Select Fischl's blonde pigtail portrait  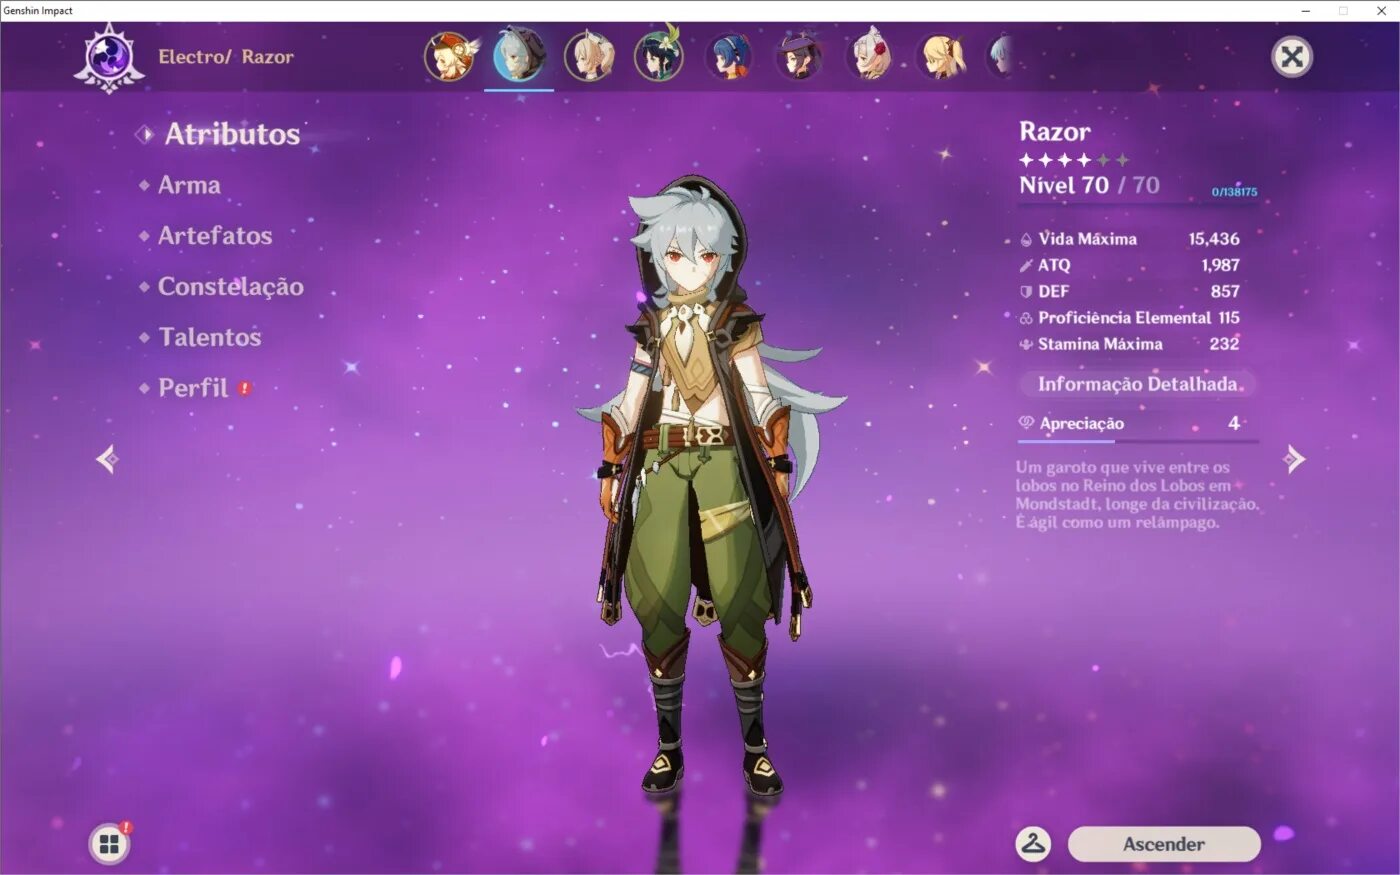tap(941, 56)
